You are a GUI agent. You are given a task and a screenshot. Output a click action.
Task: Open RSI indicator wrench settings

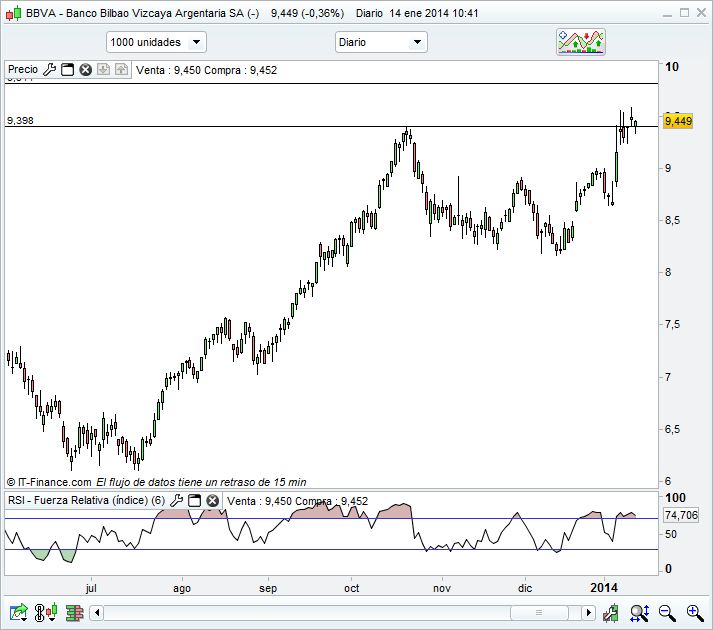tap(176, 501)
